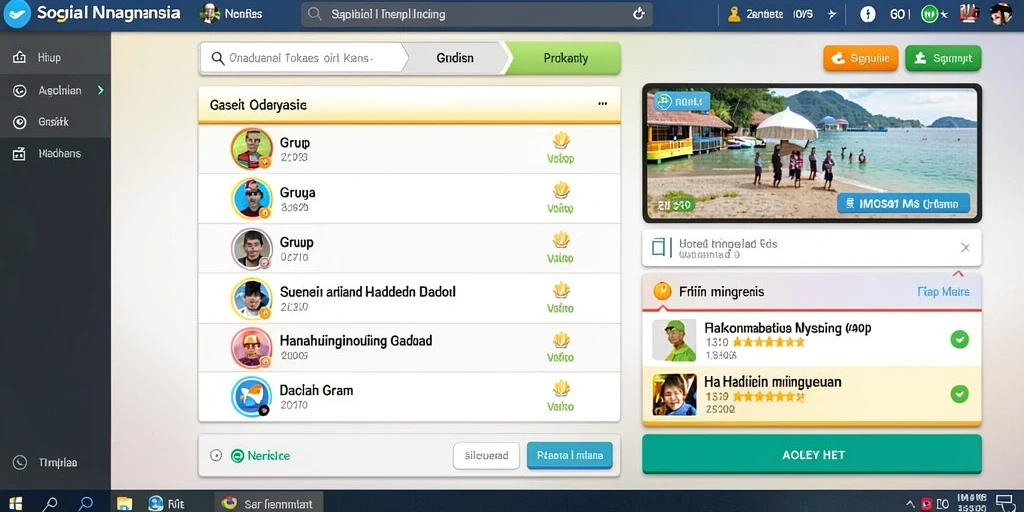
Task: Select the Hanahuinginouiing Gadoad row title
Action: tap(356, 340)
